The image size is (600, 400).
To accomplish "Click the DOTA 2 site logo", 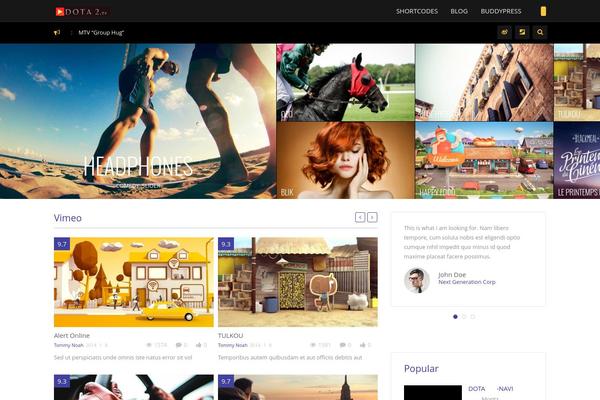I will [82, 11].
